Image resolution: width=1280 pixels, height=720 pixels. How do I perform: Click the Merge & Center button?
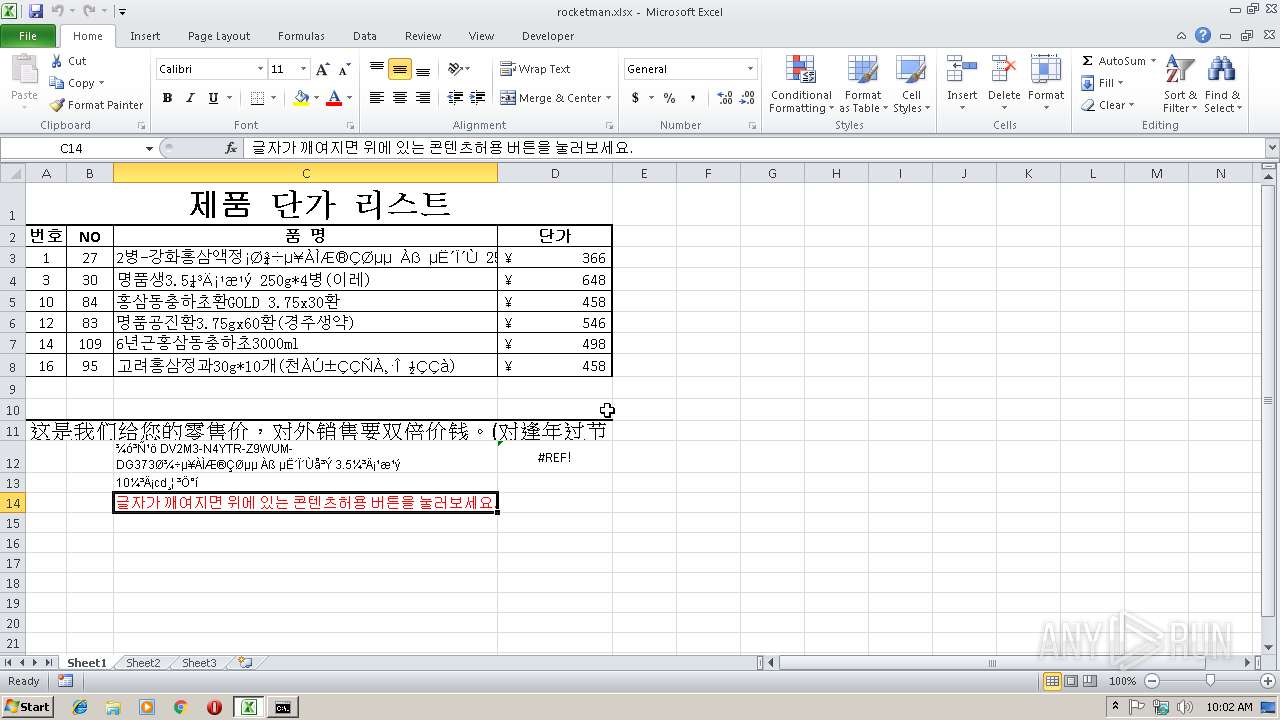(x=551, y=98)
